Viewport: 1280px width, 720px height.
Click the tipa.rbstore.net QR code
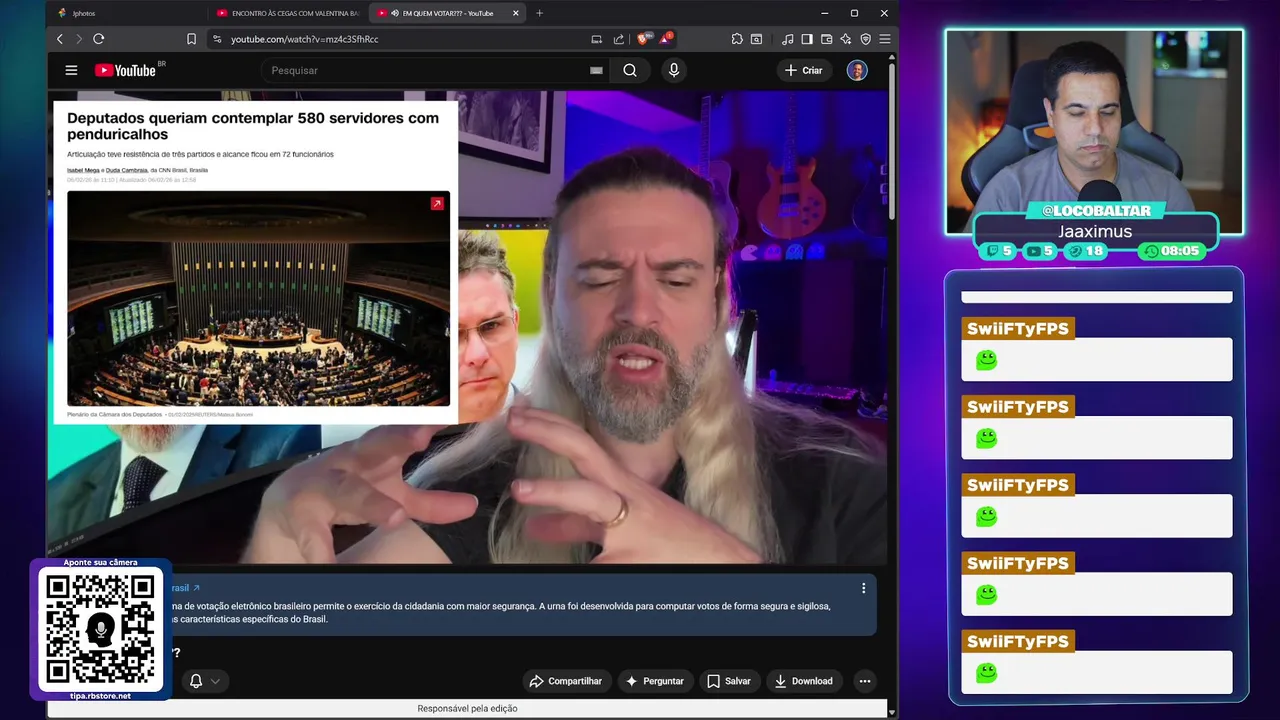click(101, 629)
